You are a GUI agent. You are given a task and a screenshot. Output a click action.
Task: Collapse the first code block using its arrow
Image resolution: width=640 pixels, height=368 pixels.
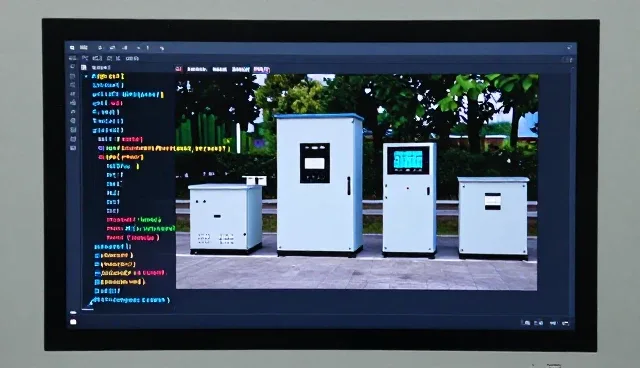[x=86, y=76]
